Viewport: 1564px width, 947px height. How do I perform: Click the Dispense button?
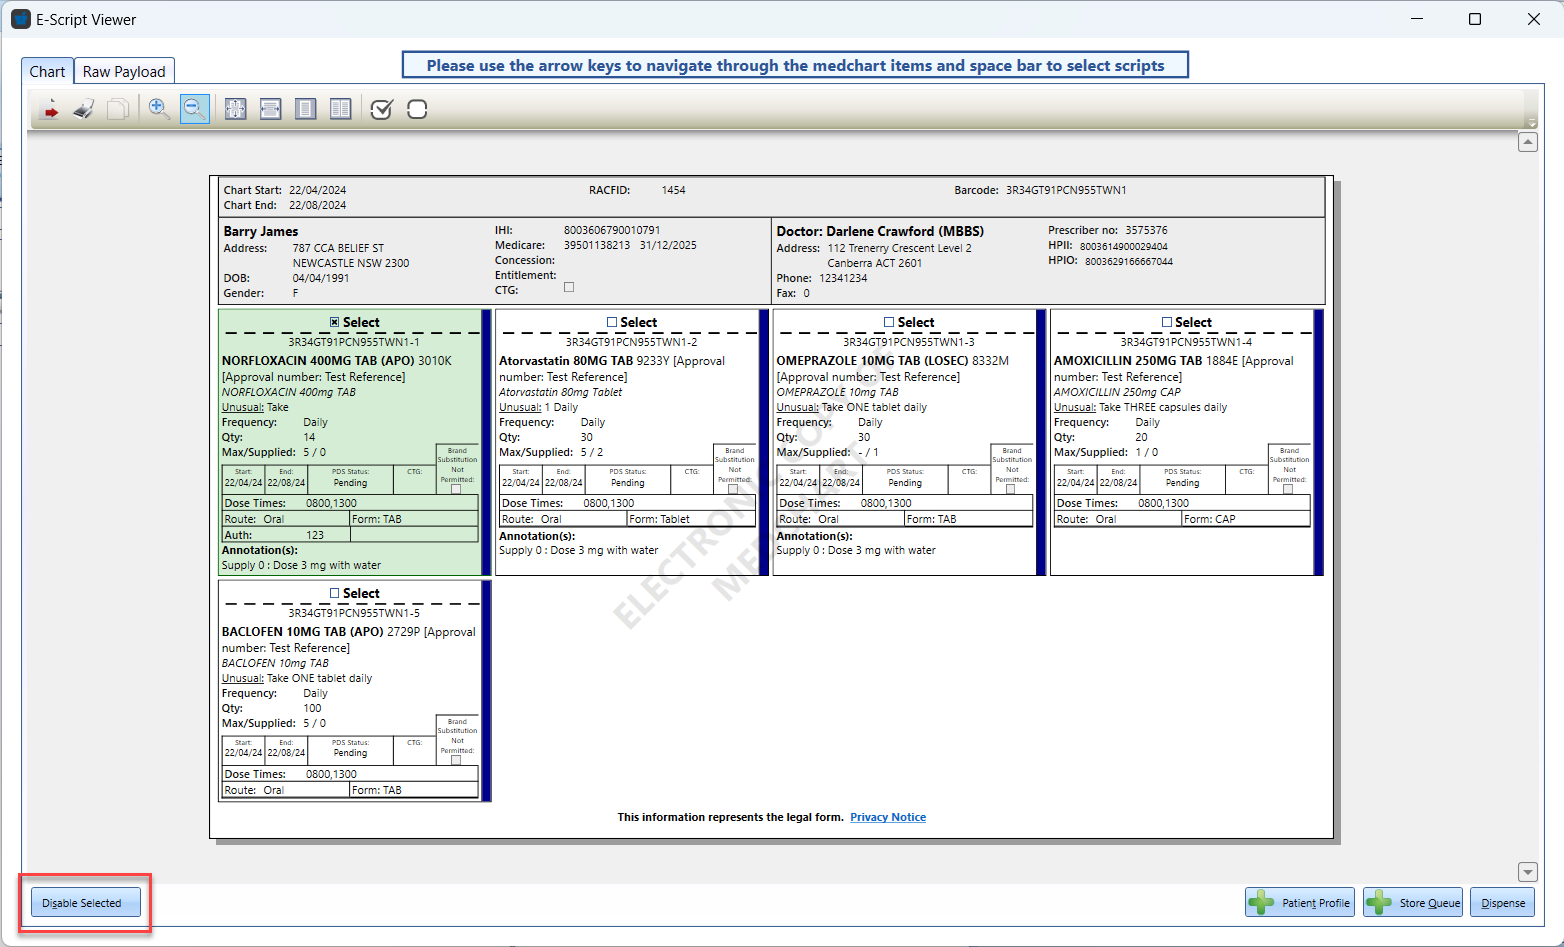[1503, 903]
